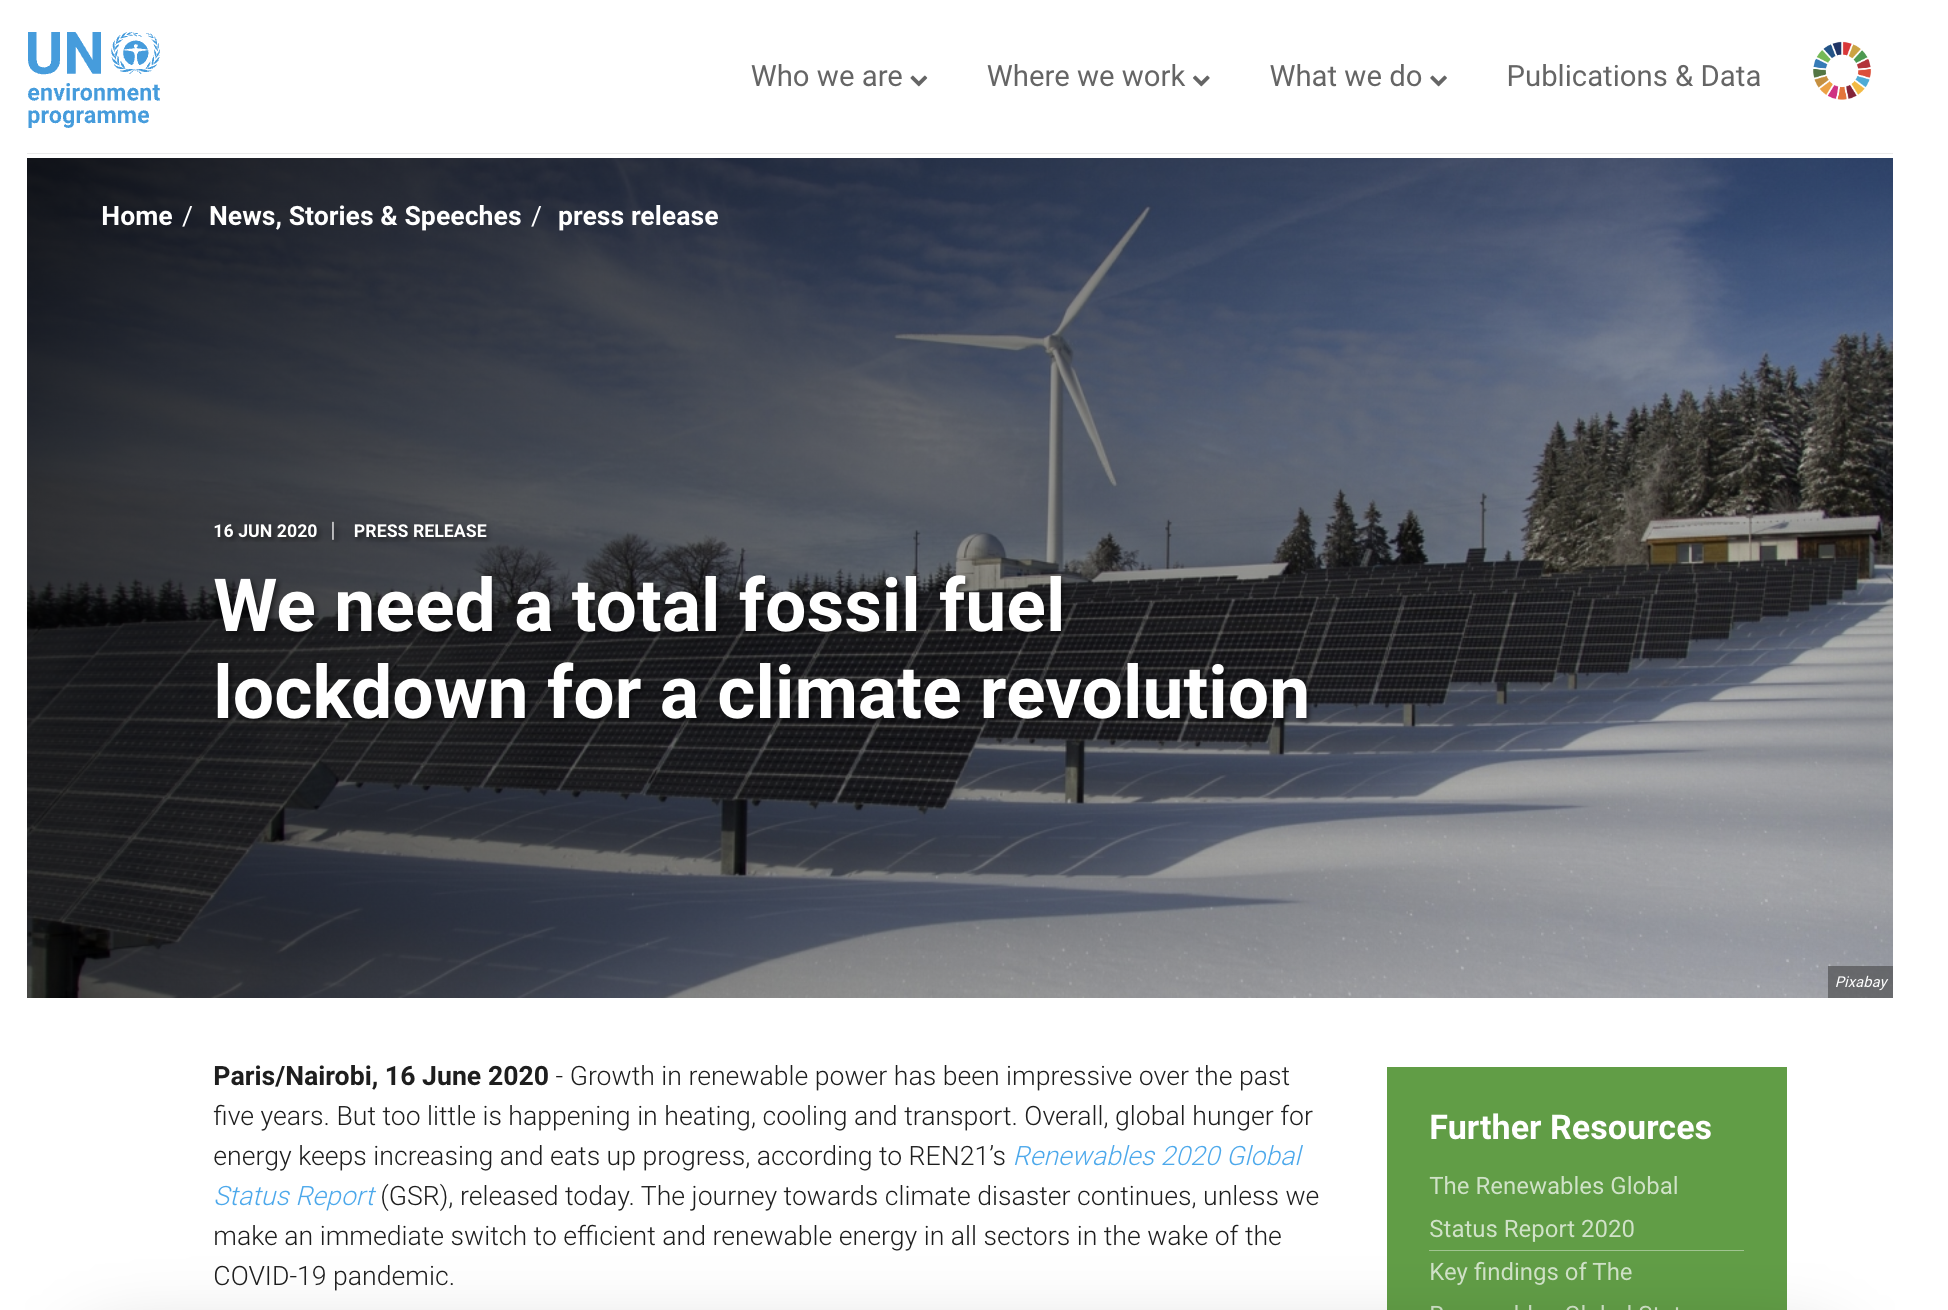Select the PRESS RELEASE label
Viewport: 1948px width, 1310px height.
(x=420, y=531)
